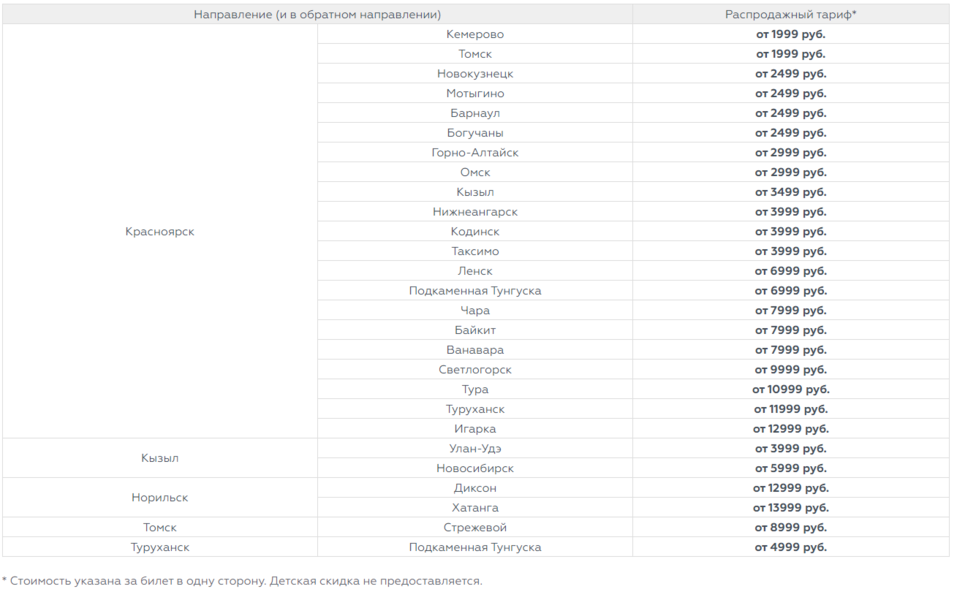Select the Стрежевой destination cell
Viewport: 957px width, 589px height.
(475, 527)
